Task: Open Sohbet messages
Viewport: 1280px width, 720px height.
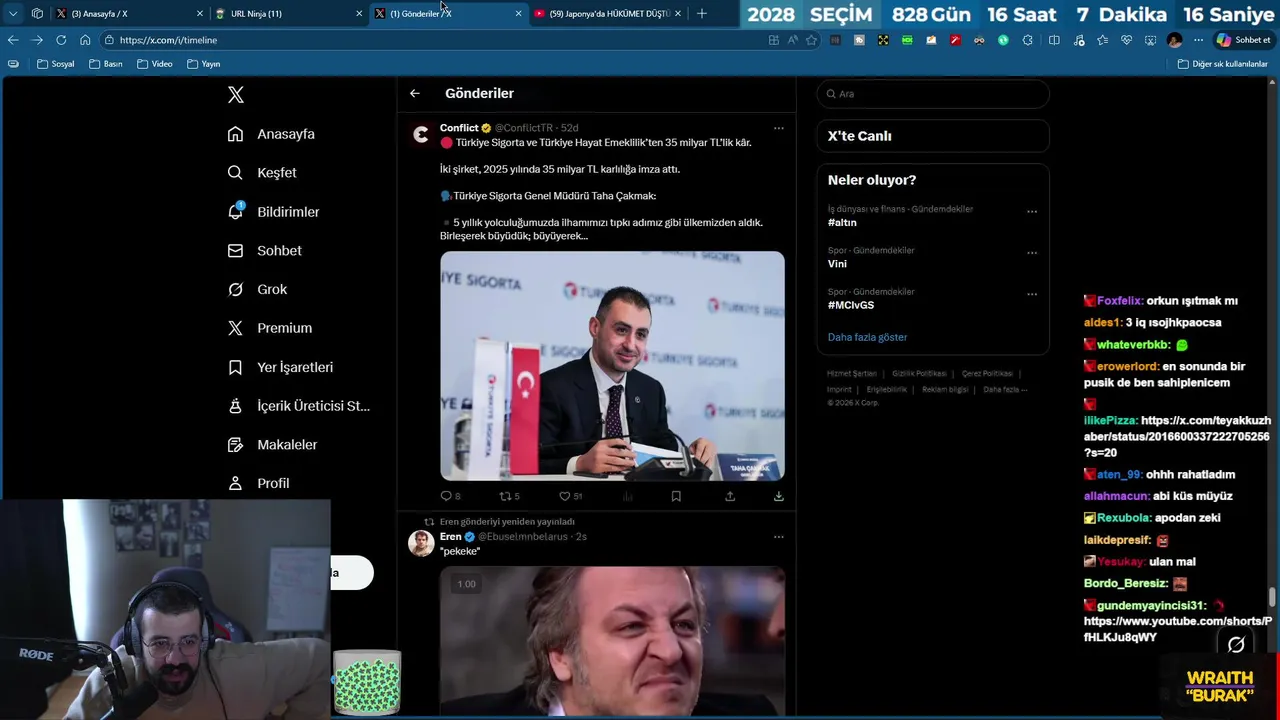Action: click(x=264, y=250)
